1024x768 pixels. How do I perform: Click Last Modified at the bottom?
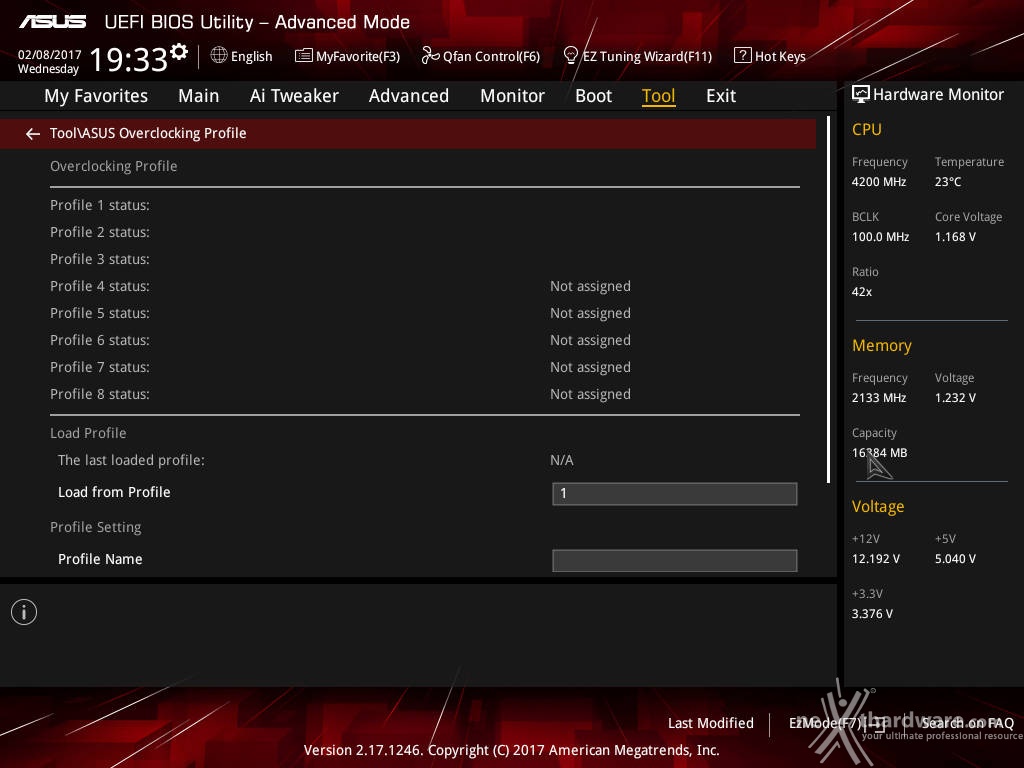coord(711,723)
